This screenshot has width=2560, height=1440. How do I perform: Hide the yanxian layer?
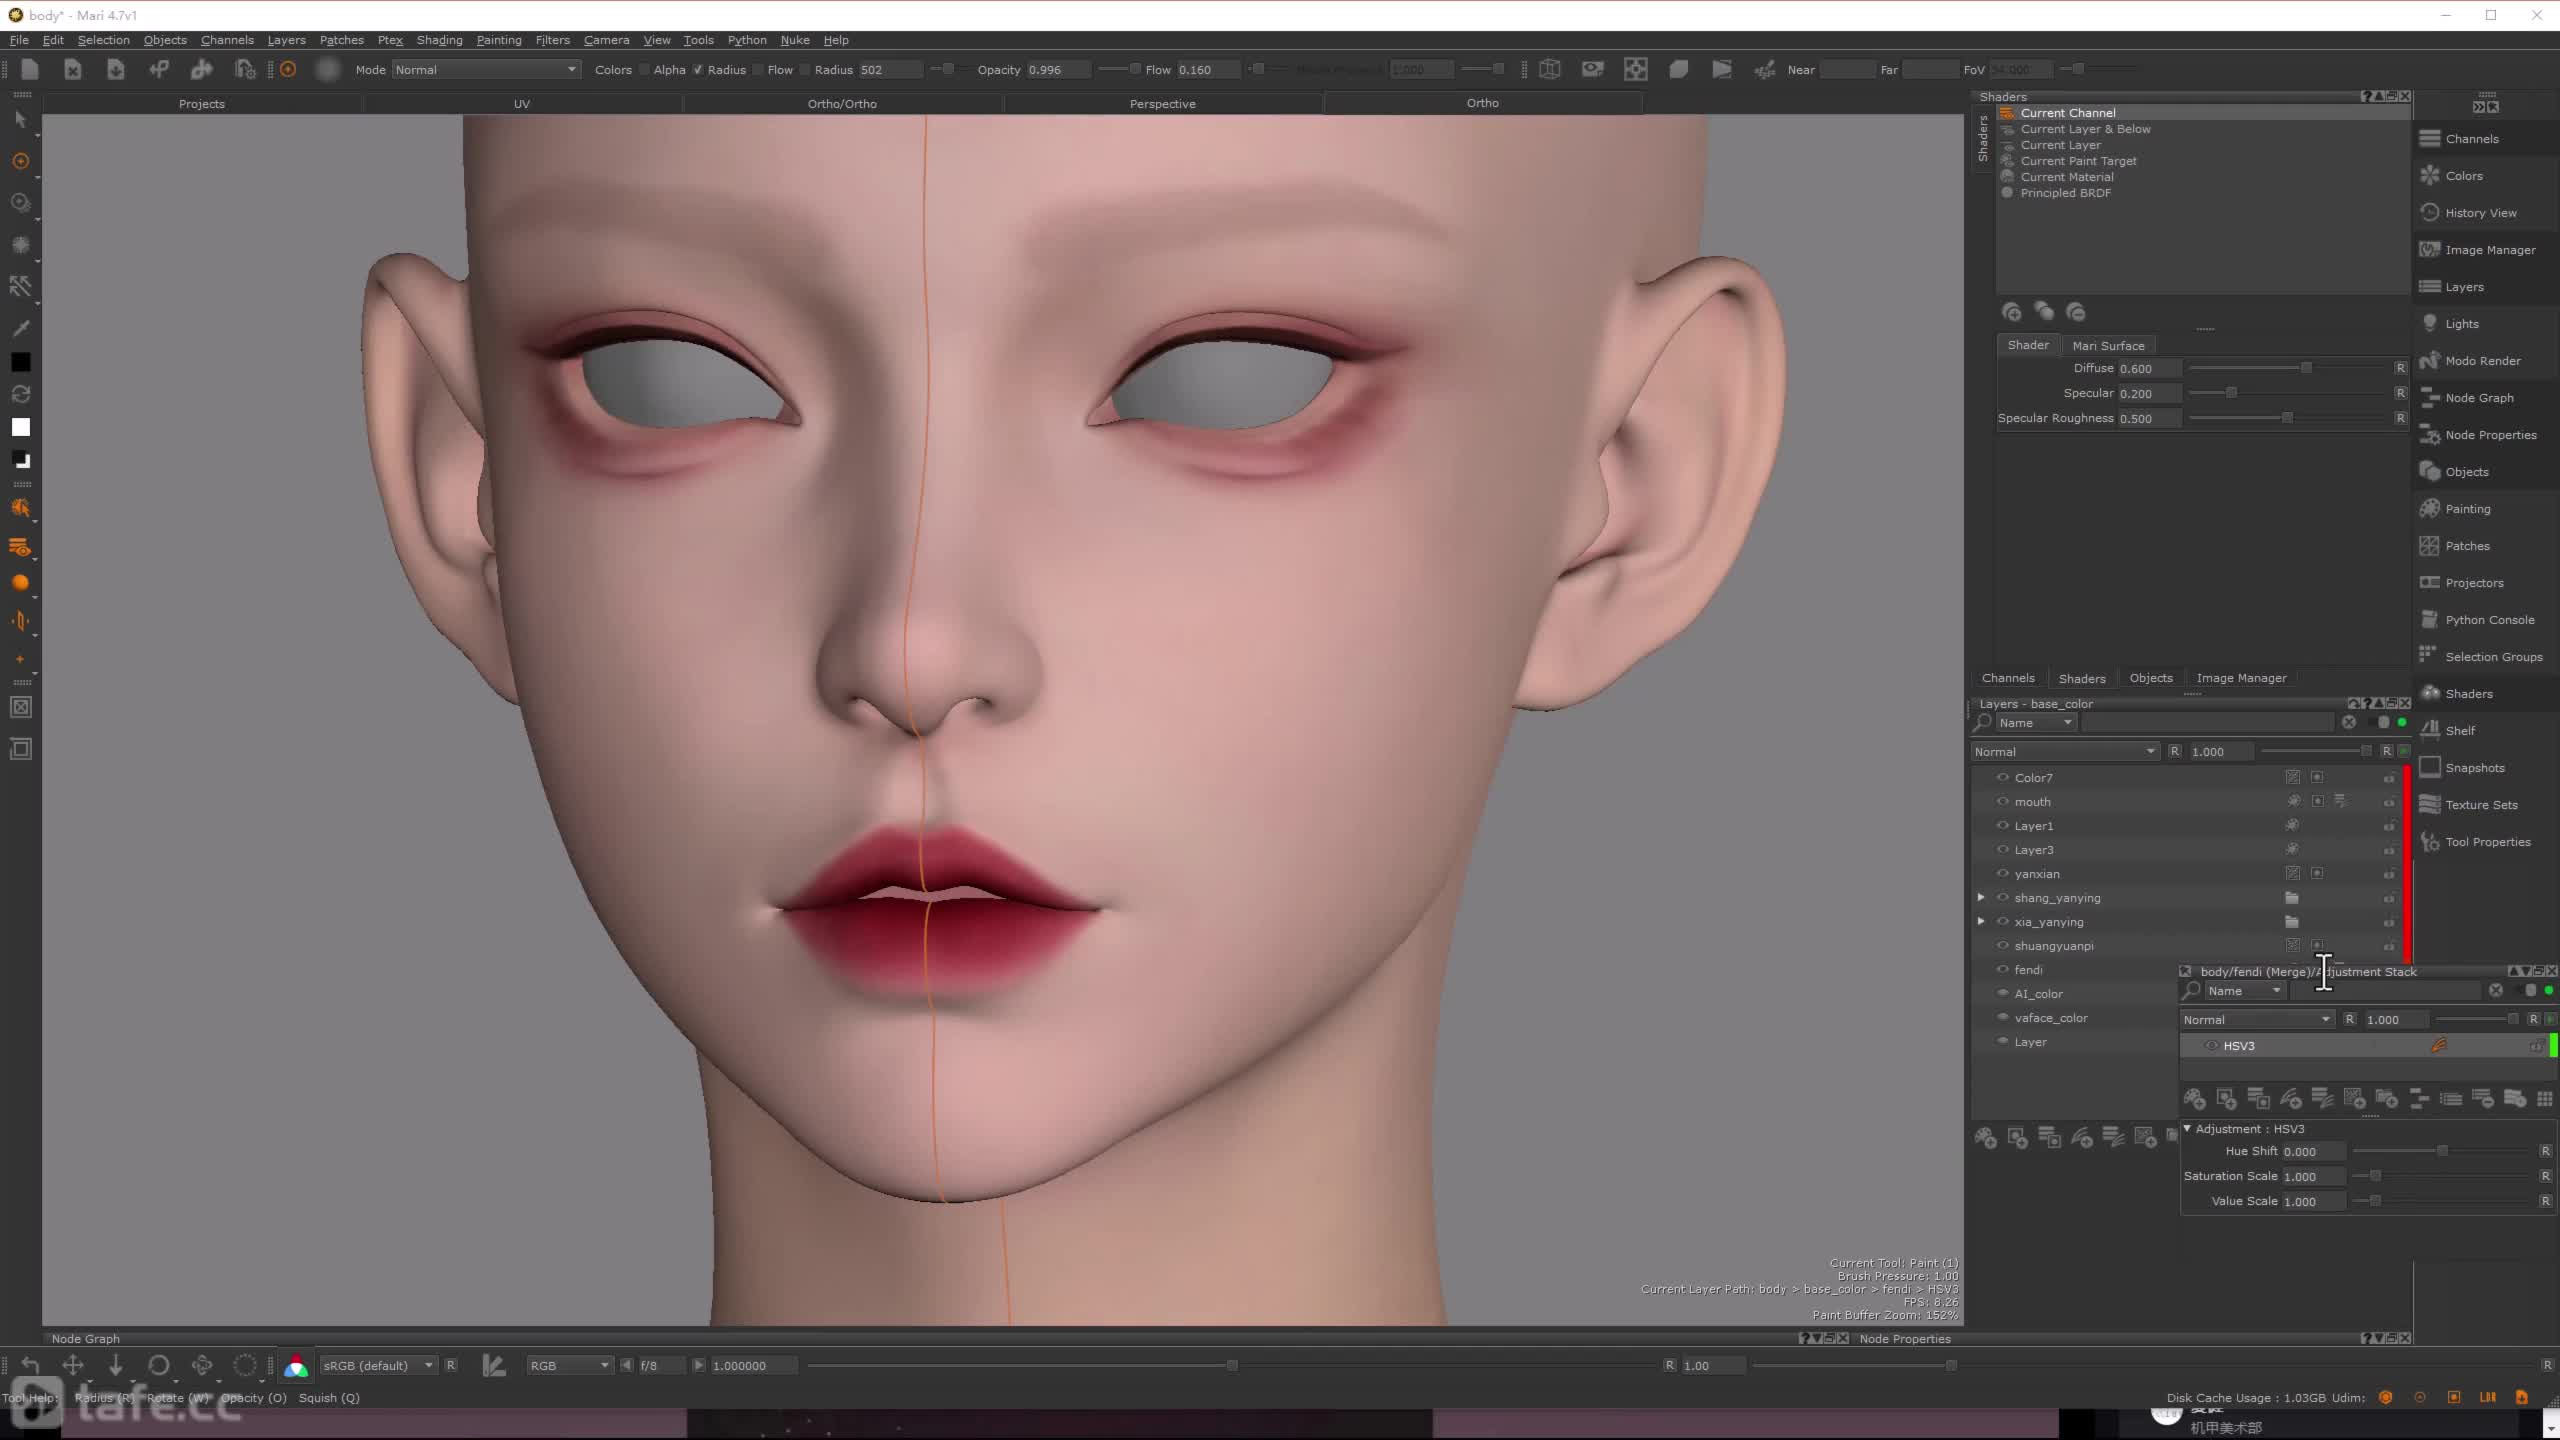2003,873
